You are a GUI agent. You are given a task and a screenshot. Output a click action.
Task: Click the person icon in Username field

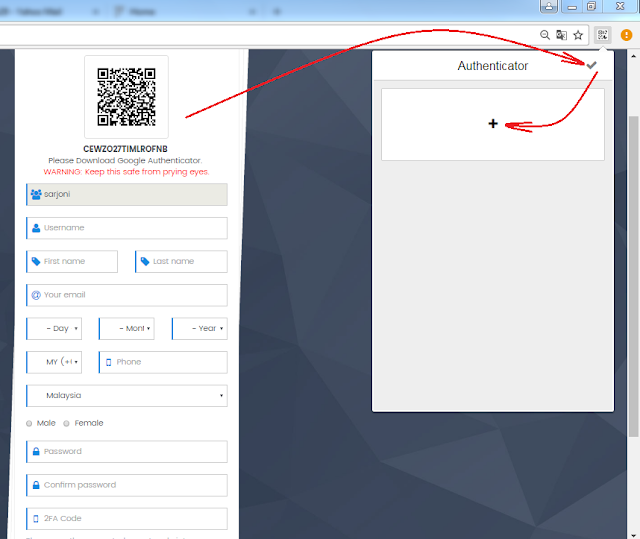click(36, 228)
